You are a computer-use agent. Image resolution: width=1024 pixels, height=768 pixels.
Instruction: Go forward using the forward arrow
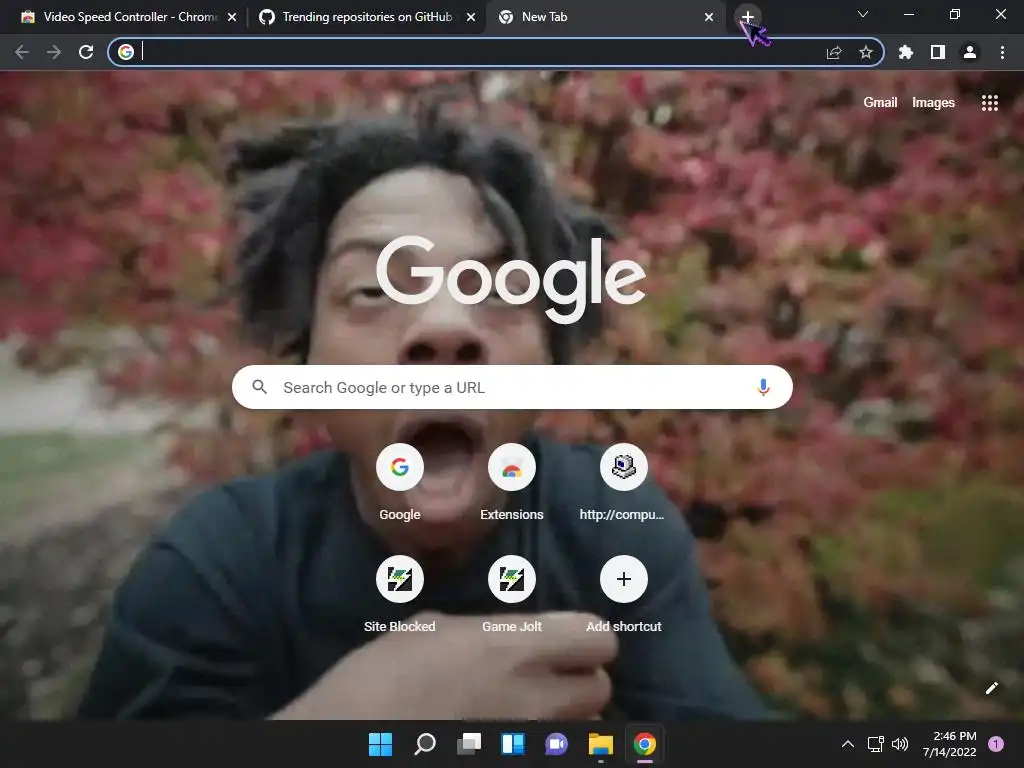click(54, 52)
